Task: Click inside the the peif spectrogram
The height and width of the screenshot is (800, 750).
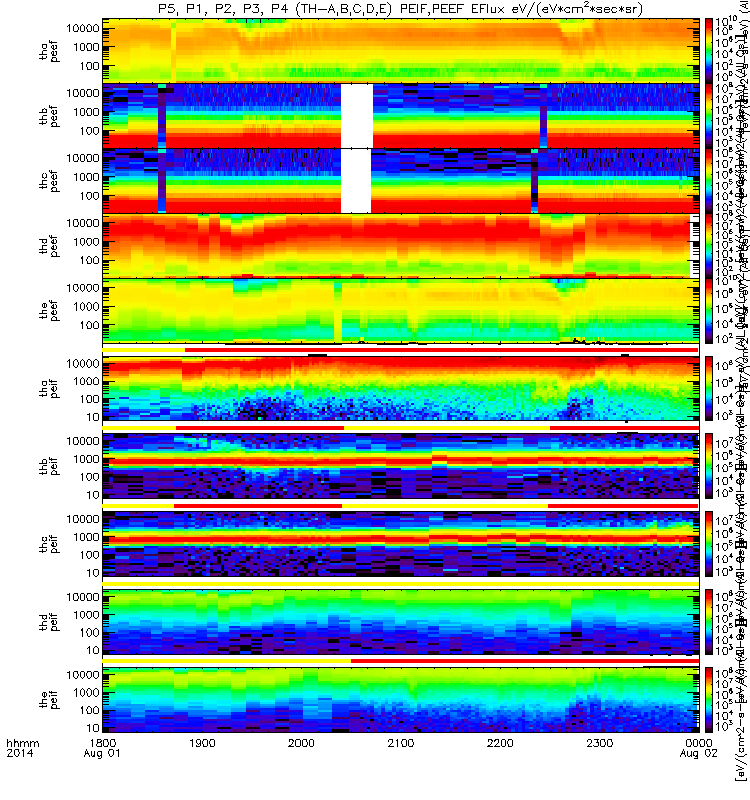Action: click(x=401, y=699)
